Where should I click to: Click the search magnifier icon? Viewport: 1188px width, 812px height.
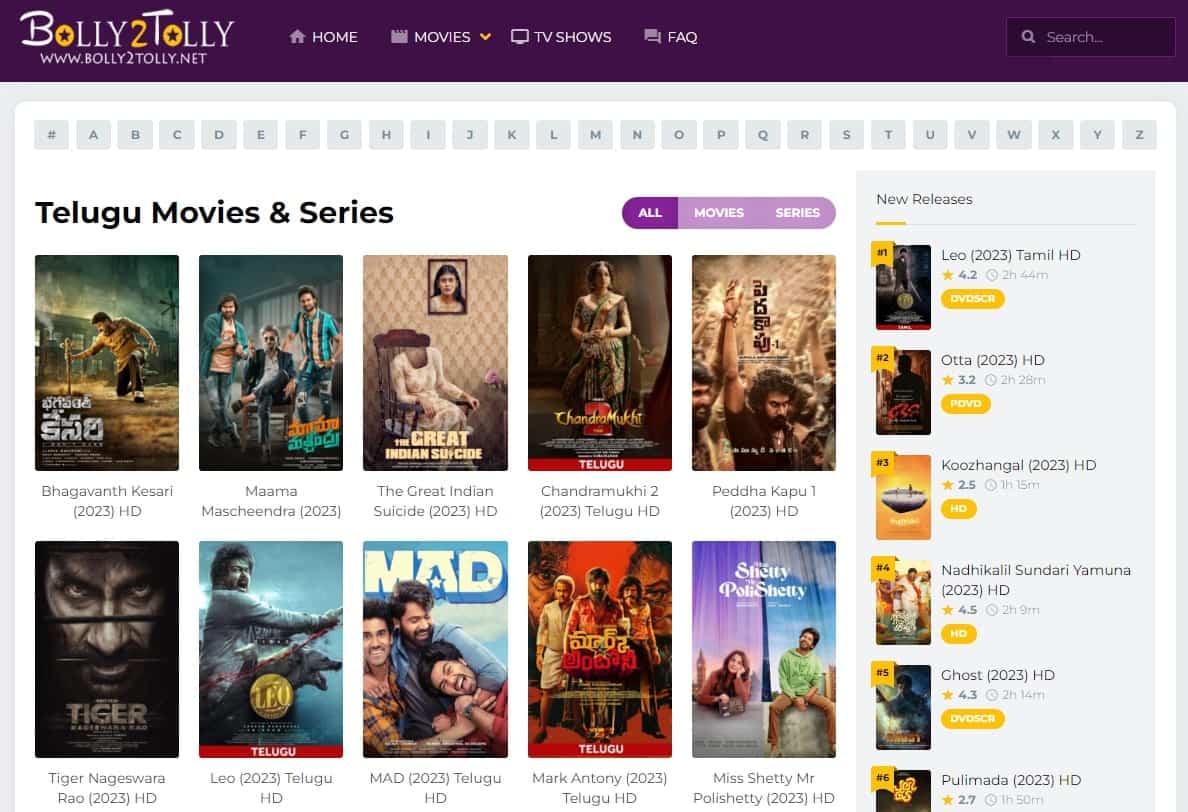1028,36
